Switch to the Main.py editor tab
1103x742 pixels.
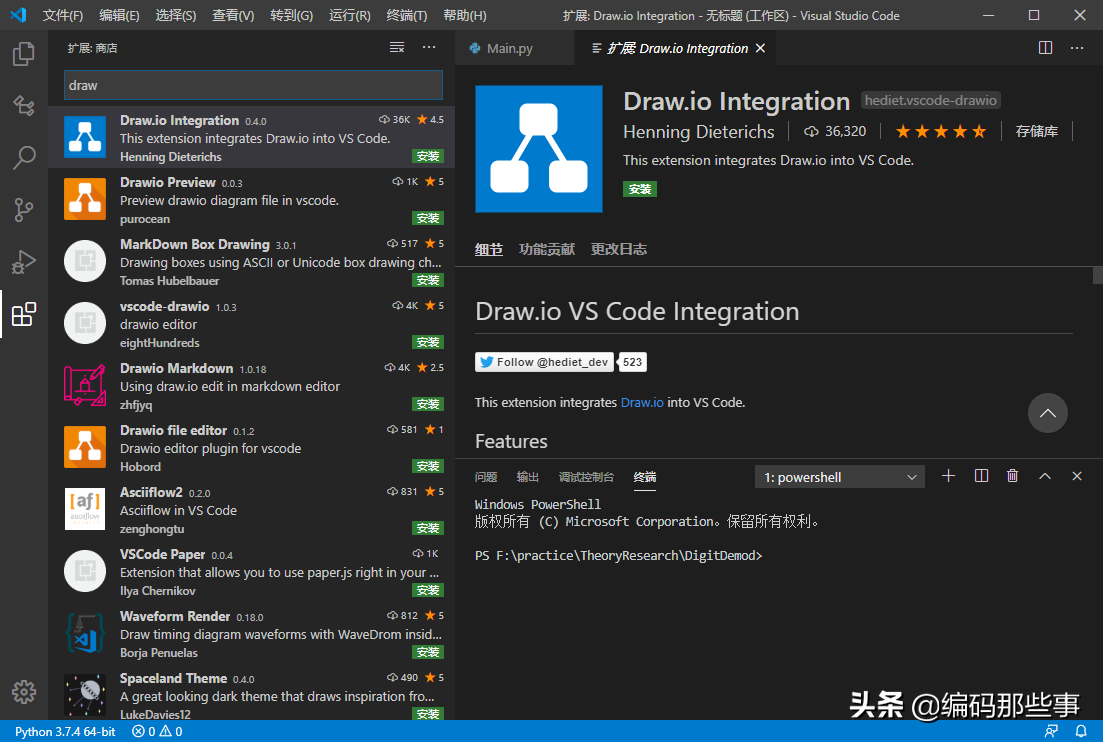click(515, 48)
